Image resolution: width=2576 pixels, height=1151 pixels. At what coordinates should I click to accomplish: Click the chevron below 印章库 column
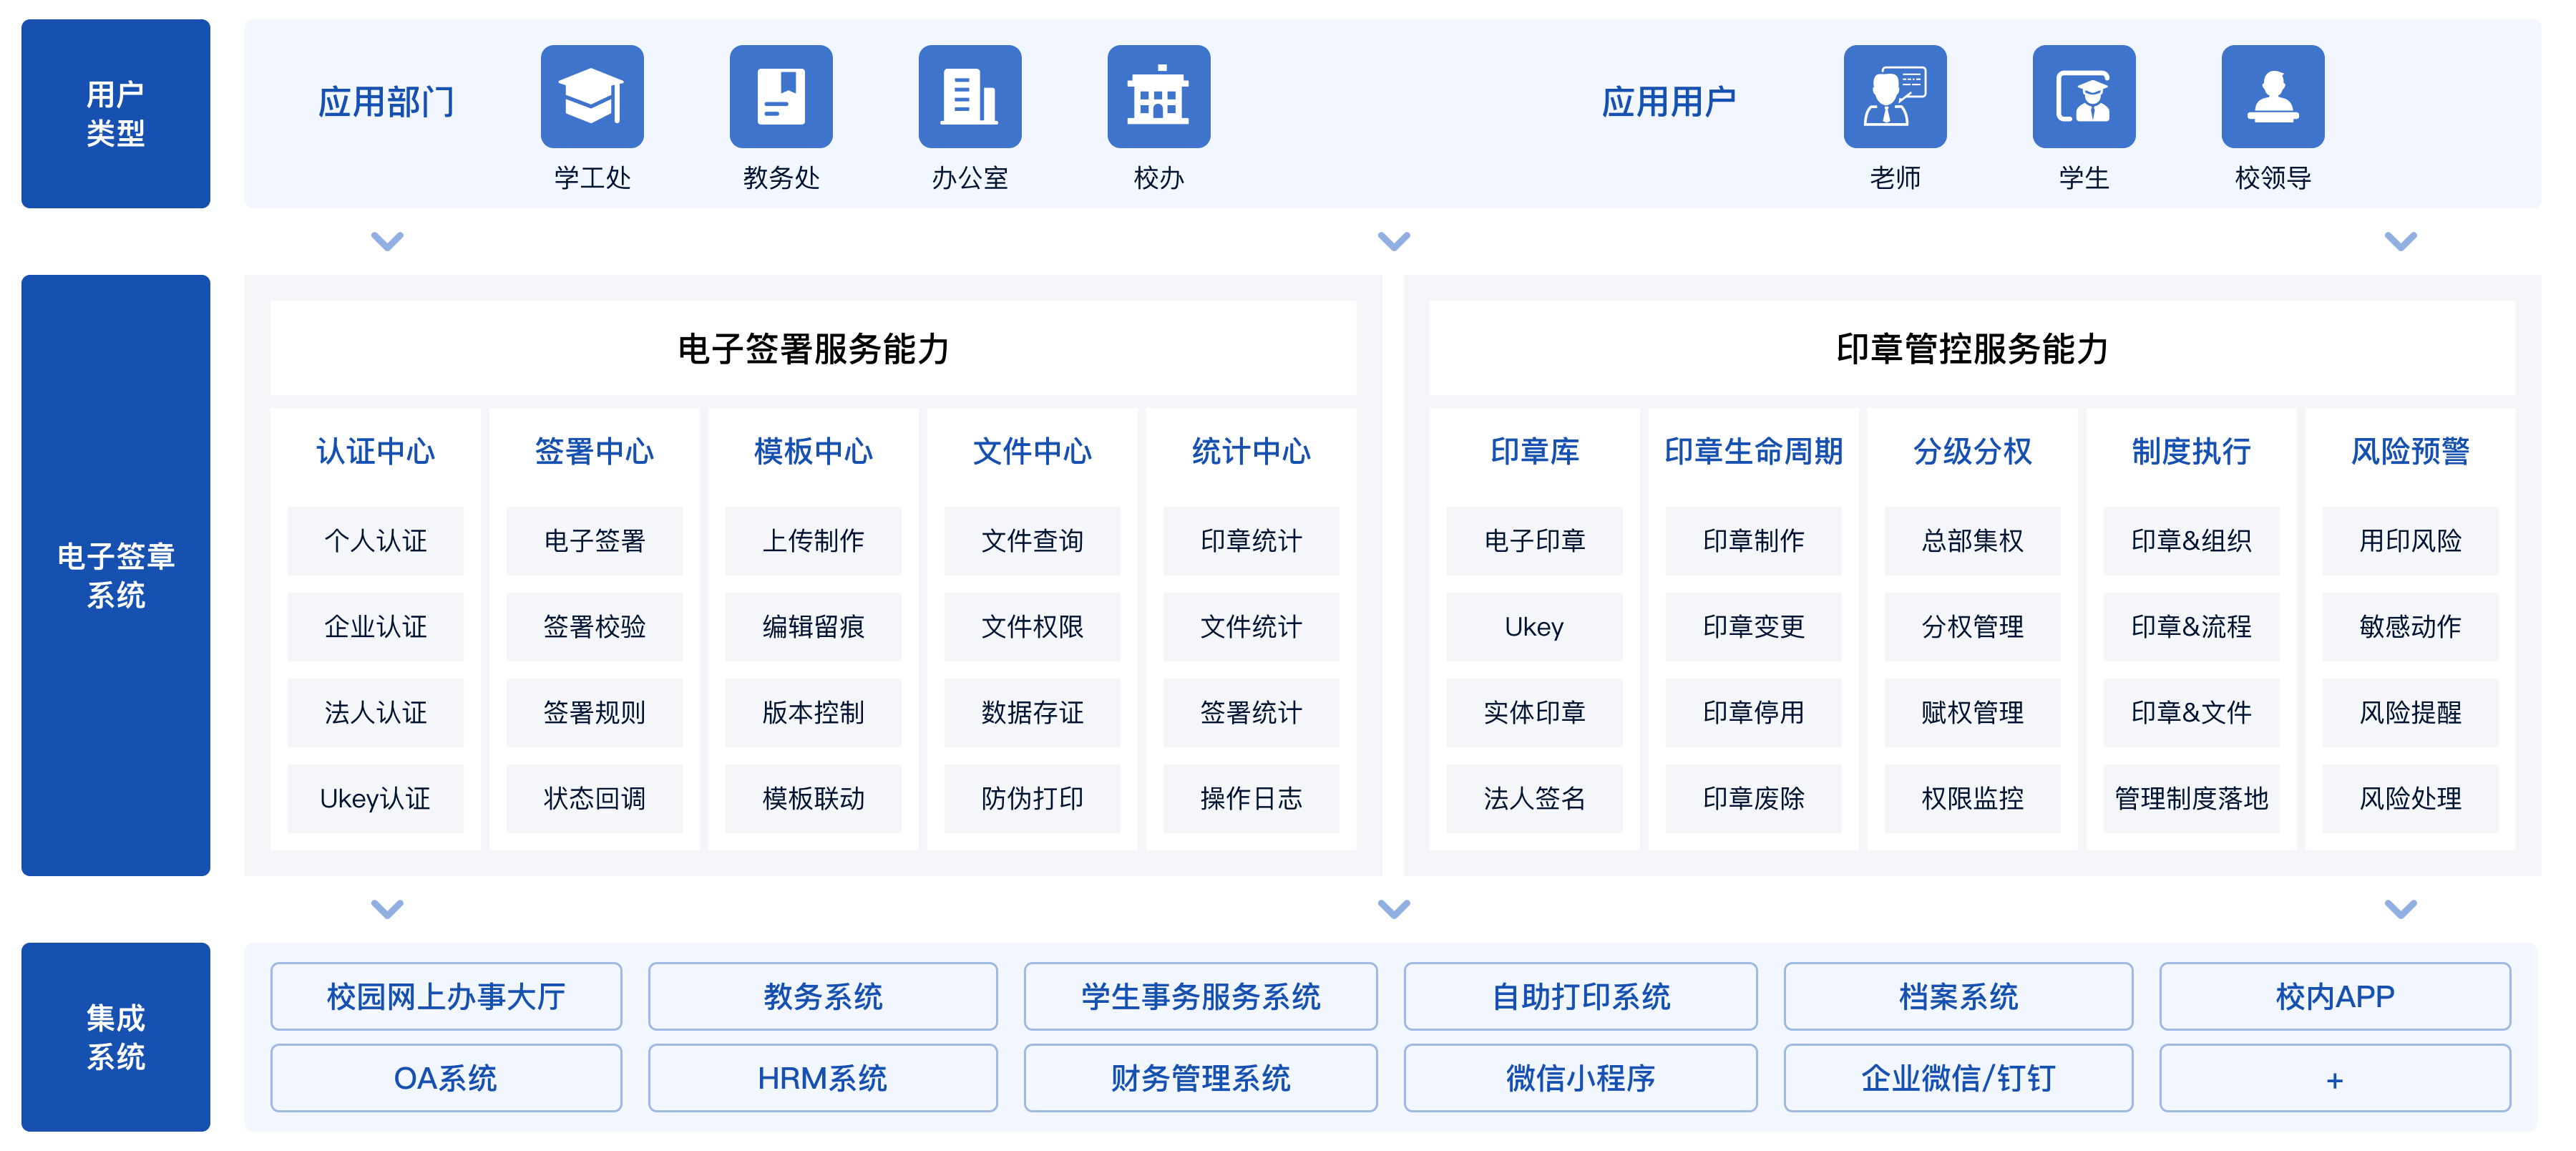[1394, 908]
